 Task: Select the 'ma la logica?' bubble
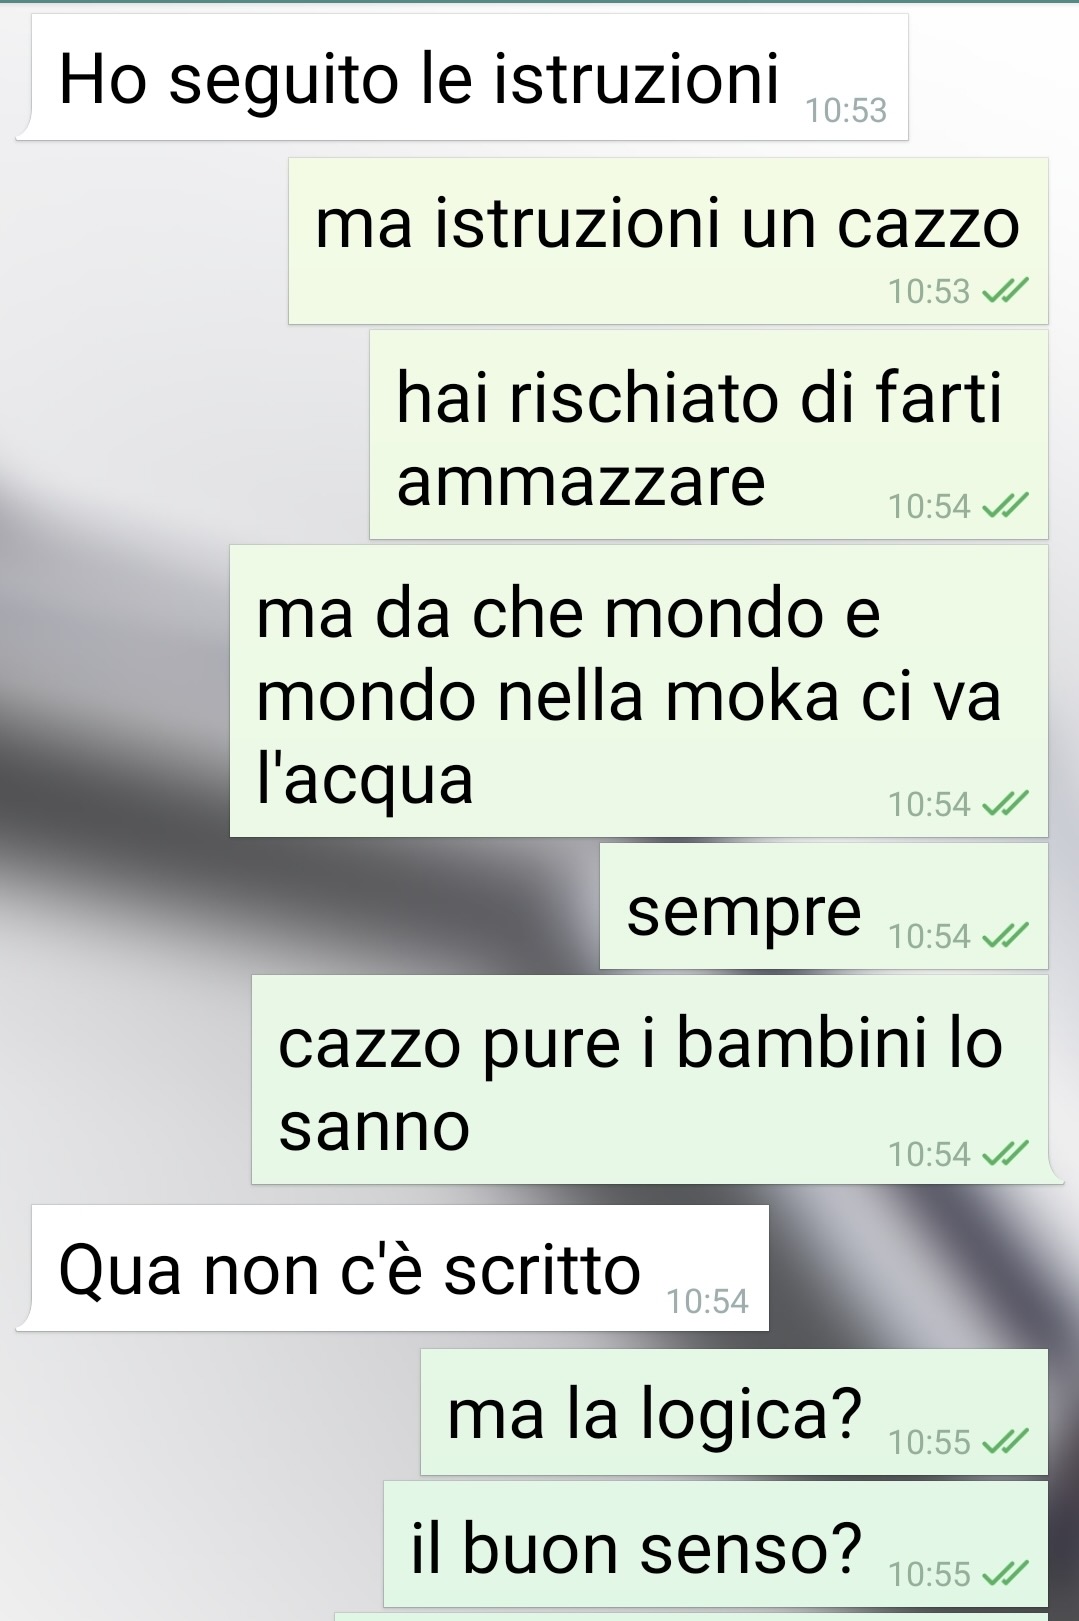[x=734, y=1412]
